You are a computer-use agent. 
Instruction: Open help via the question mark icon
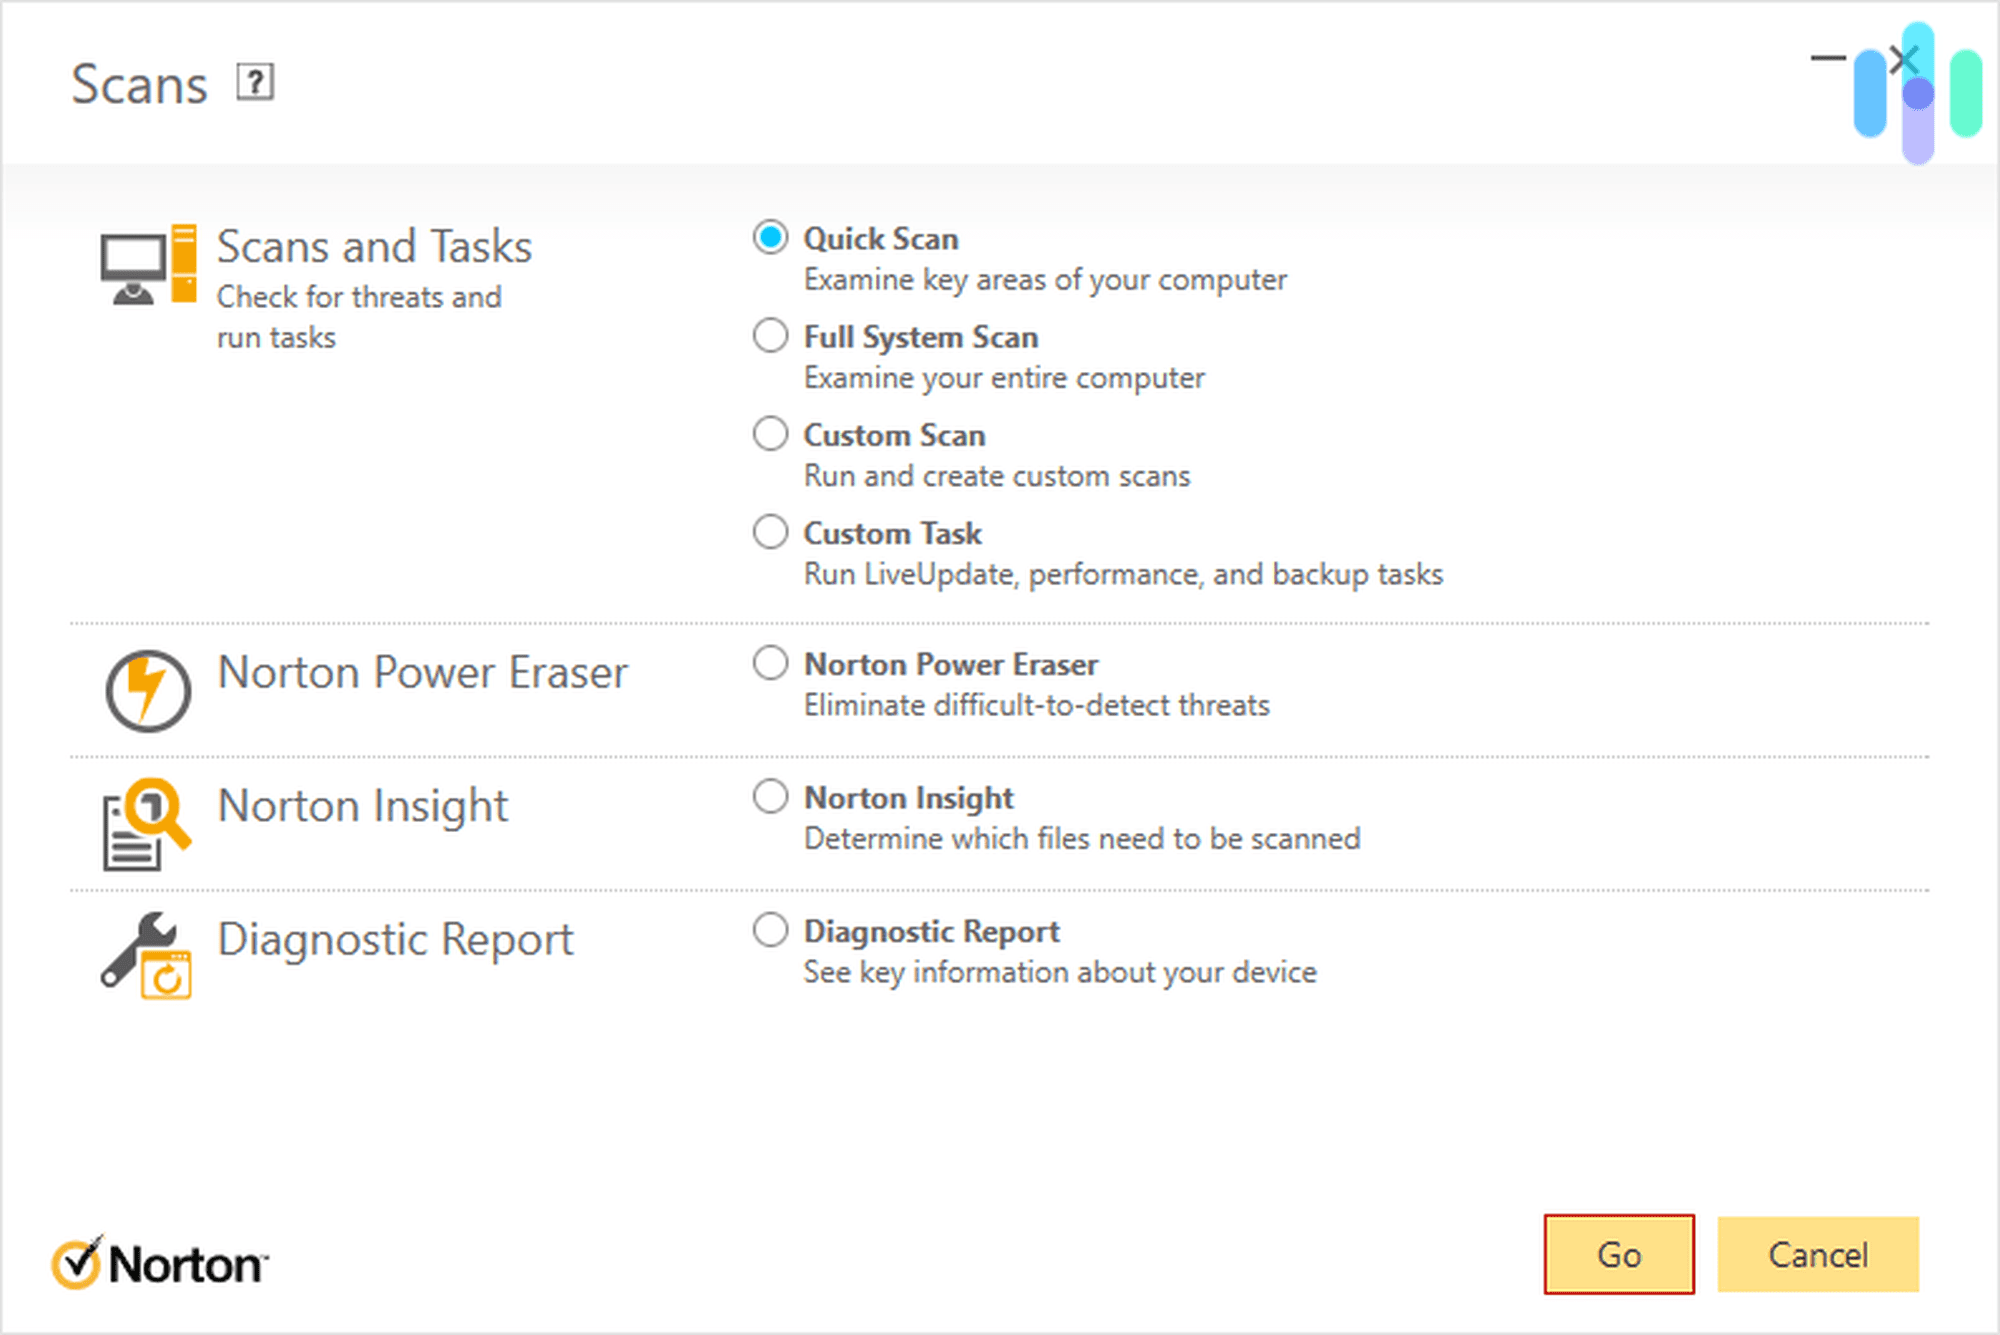tap(256, 84)
